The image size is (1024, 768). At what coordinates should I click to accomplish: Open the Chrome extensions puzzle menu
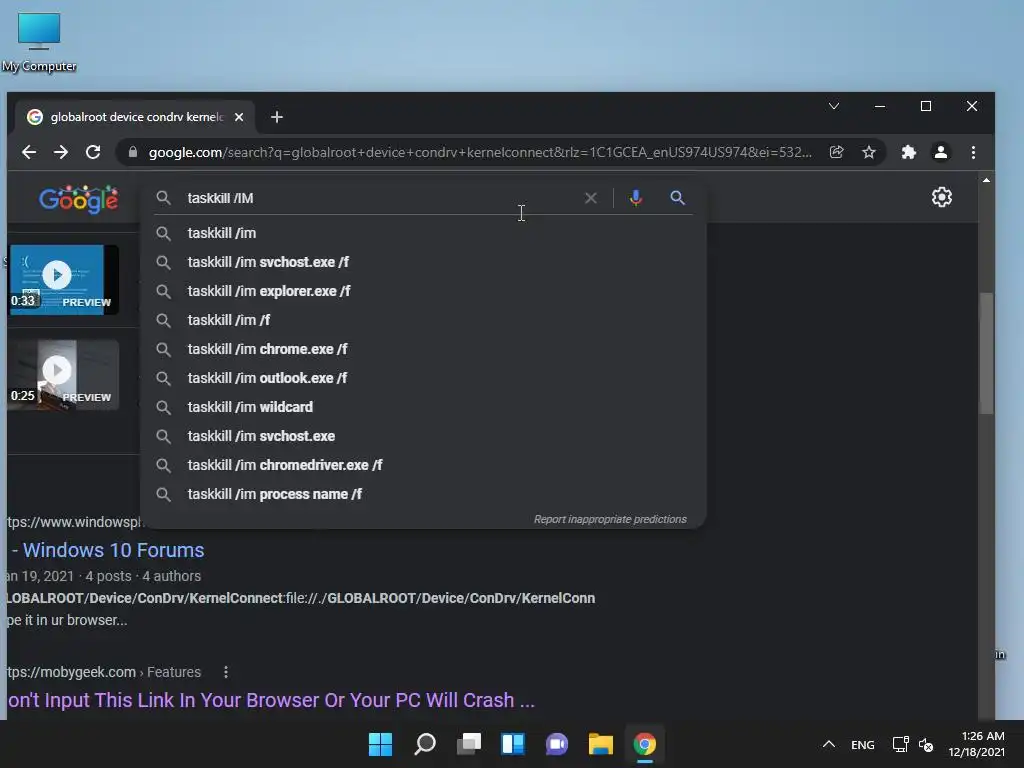[x=908, y=152]
